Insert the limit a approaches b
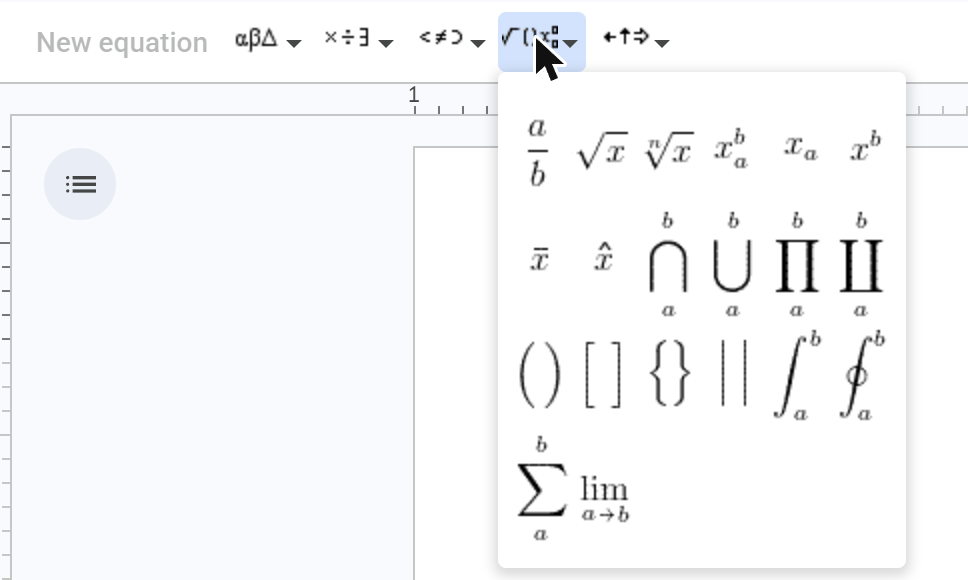Viewport: 968px width, 580px height. 604,499
